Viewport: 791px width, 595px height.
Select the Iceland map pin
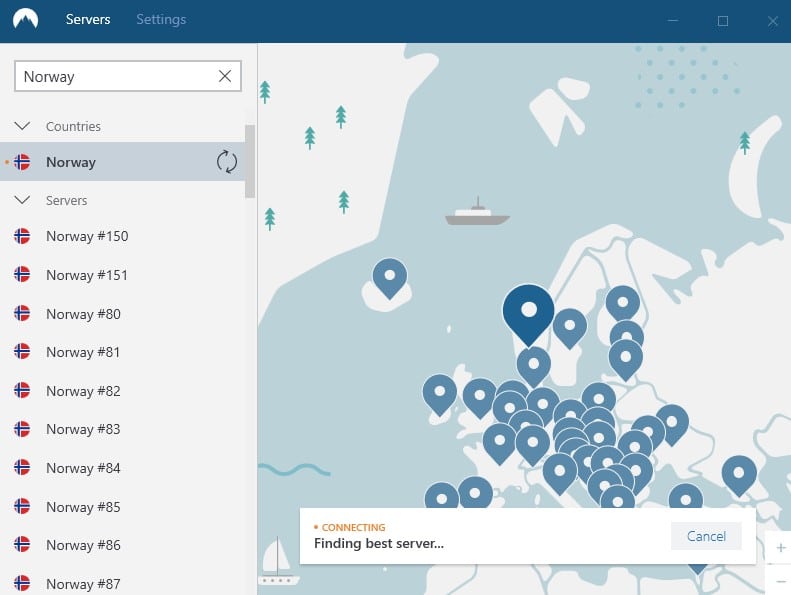click(x=389, y=278)
